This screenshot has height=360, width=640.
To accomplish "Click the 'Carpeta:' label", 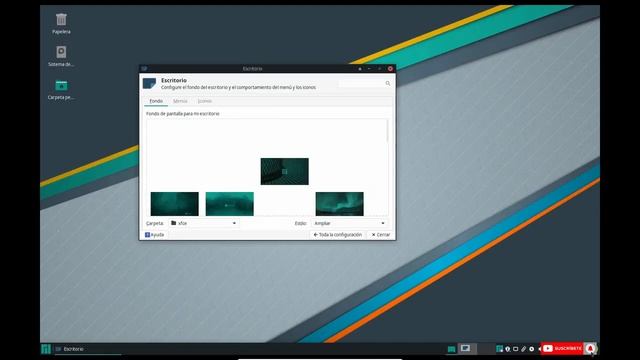I will tap(155, 223).
